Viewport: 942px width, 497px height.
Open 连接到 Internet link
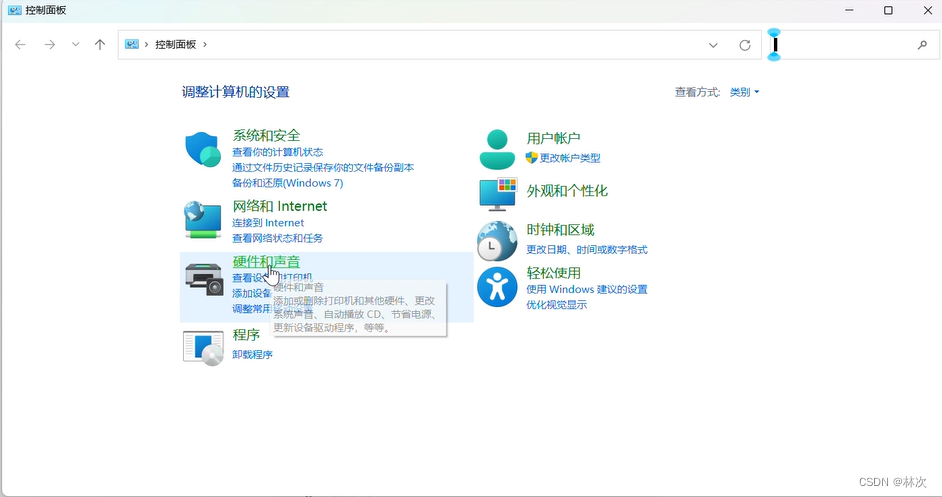(x=268, y=223)
